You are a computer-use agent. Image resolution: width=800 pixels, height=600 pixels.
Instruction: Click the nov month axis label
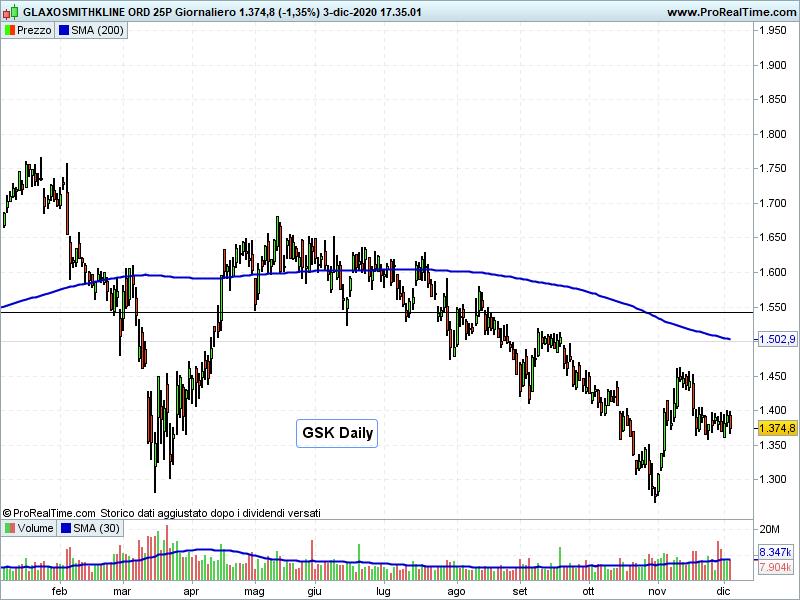pyautogui.click(x=657, y=591)
